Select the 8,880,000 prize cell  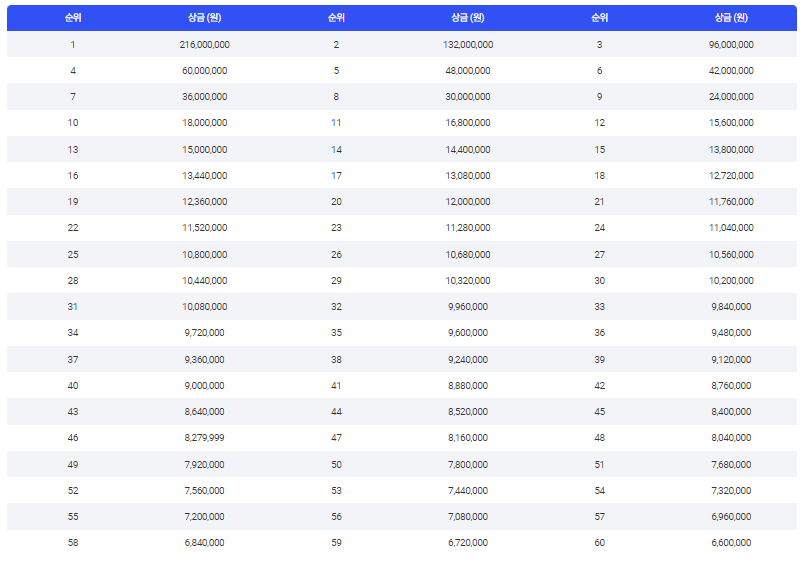468,386
